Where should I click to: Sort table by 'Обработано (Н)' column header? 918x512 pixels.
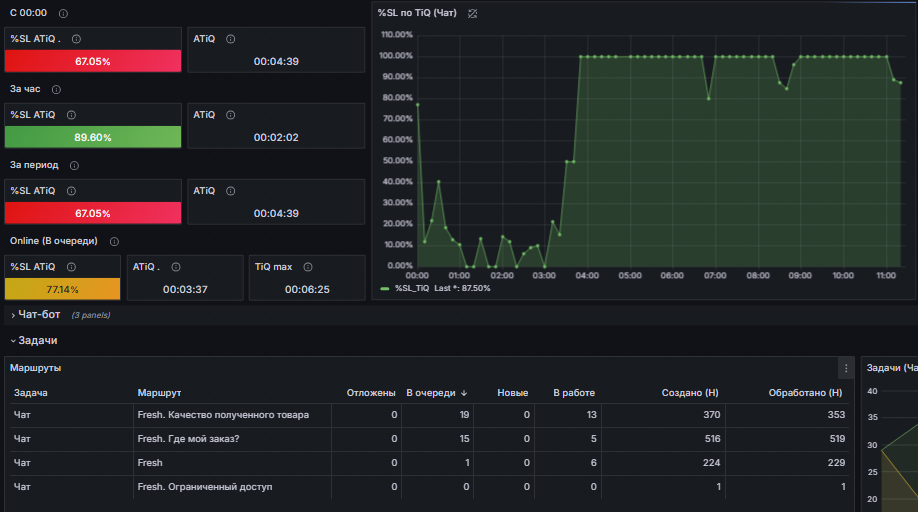pos(805,393)
